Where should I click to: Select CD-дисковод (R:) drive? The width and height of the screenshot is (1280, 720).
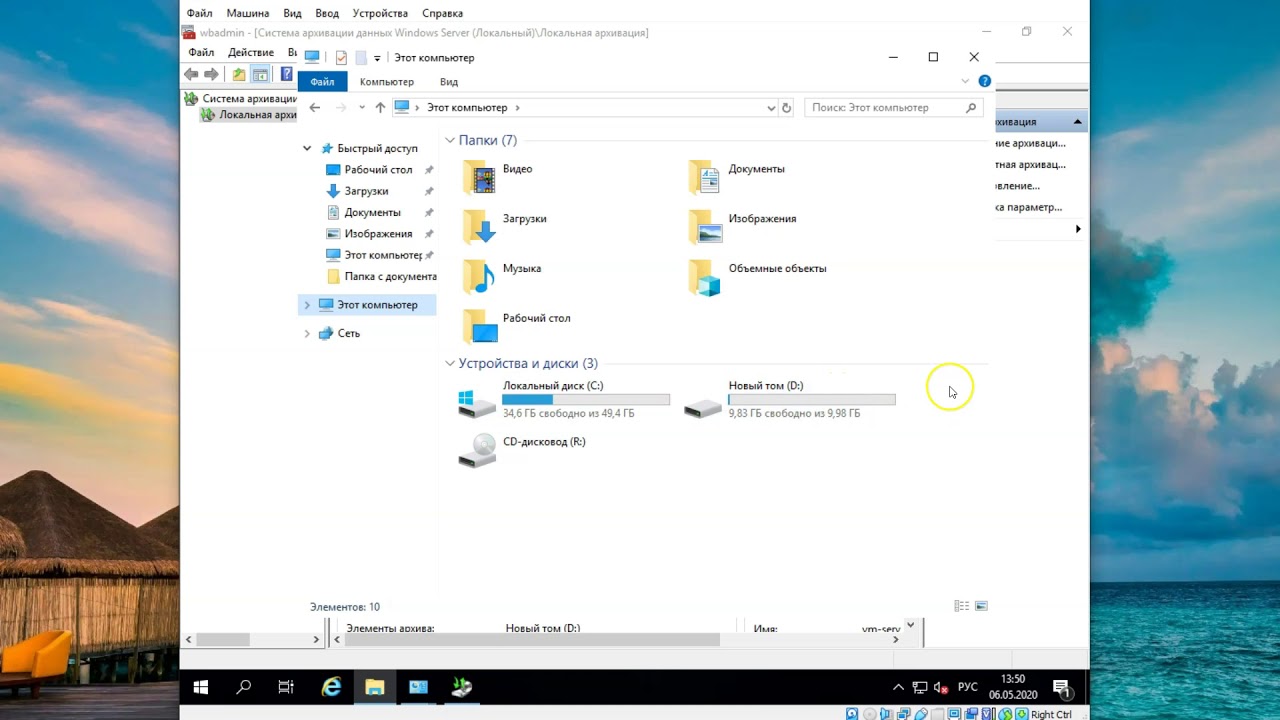pyautogui.click(x=522, y=450)
